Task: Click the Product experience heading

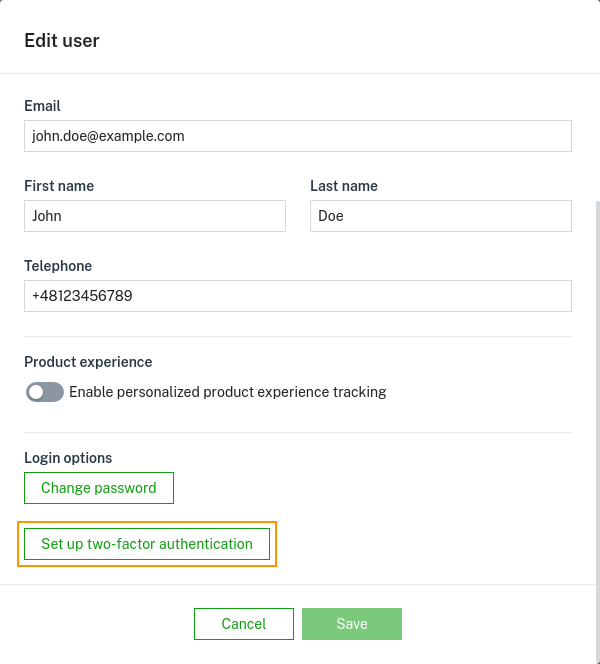Action: (x=88, y=362)
